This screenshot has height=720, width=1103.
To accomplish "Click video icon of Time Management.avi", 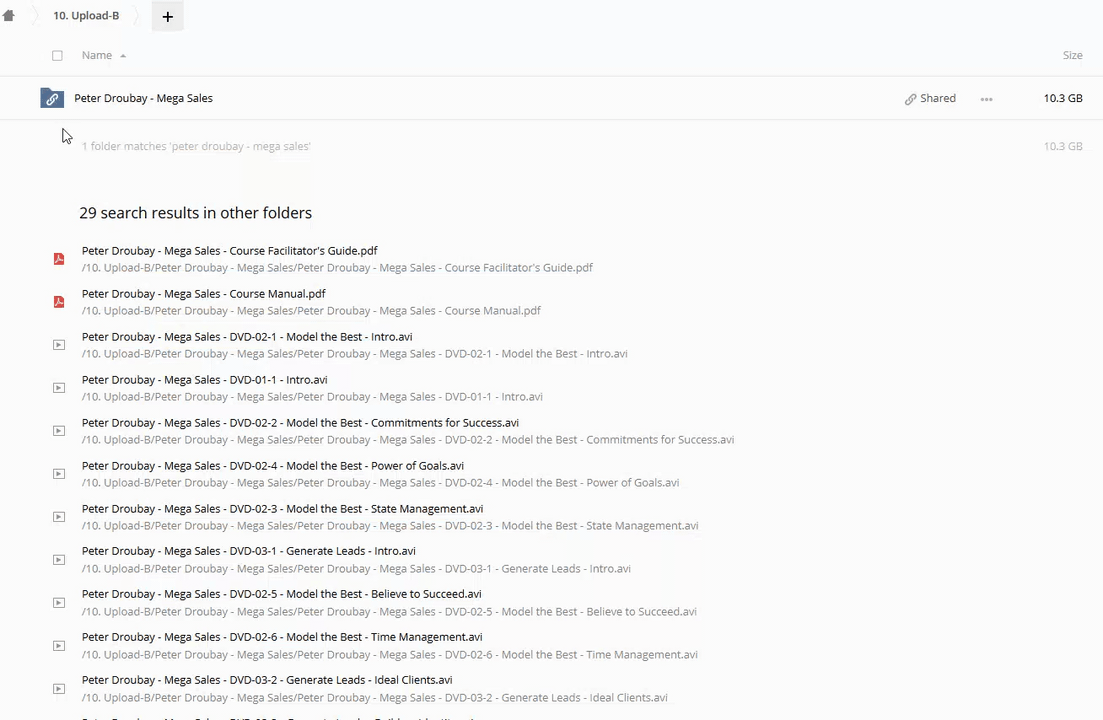I will coord(59,646).
